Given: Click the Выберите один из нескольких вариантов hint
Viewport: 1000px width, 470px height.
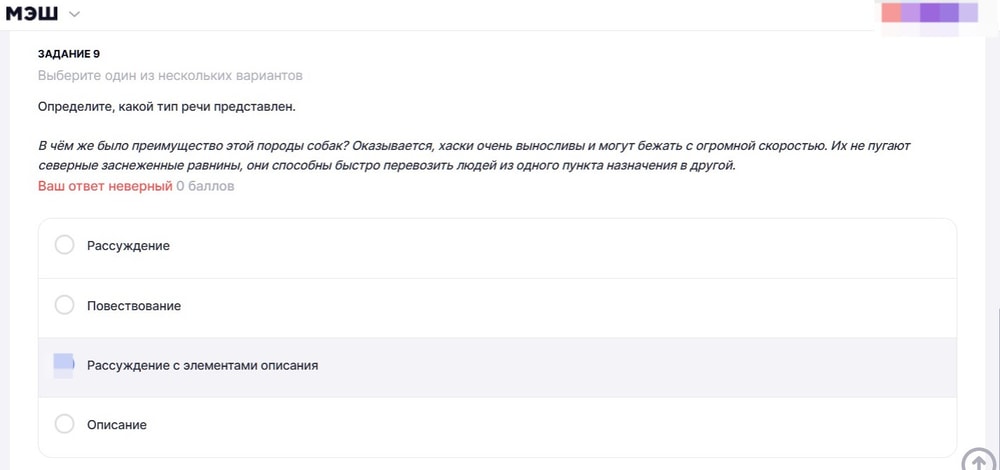Looking at the screenshot, I should click(170, 76).
